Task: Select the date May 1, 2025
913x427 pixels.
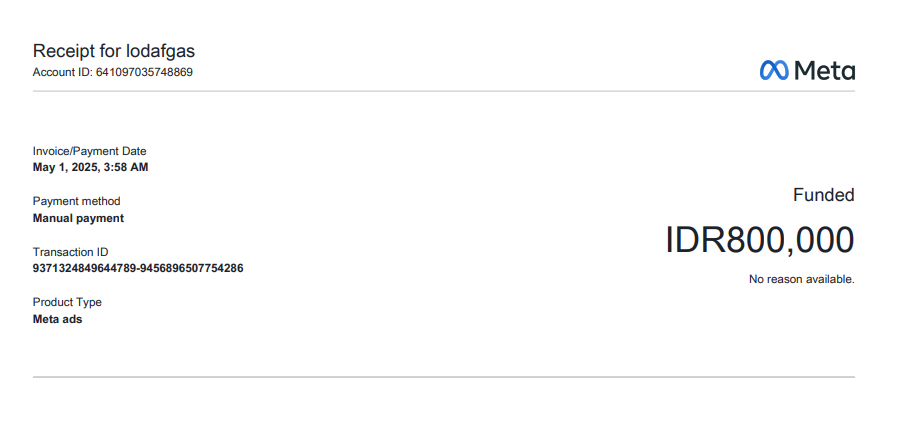Action: (65, 167)
